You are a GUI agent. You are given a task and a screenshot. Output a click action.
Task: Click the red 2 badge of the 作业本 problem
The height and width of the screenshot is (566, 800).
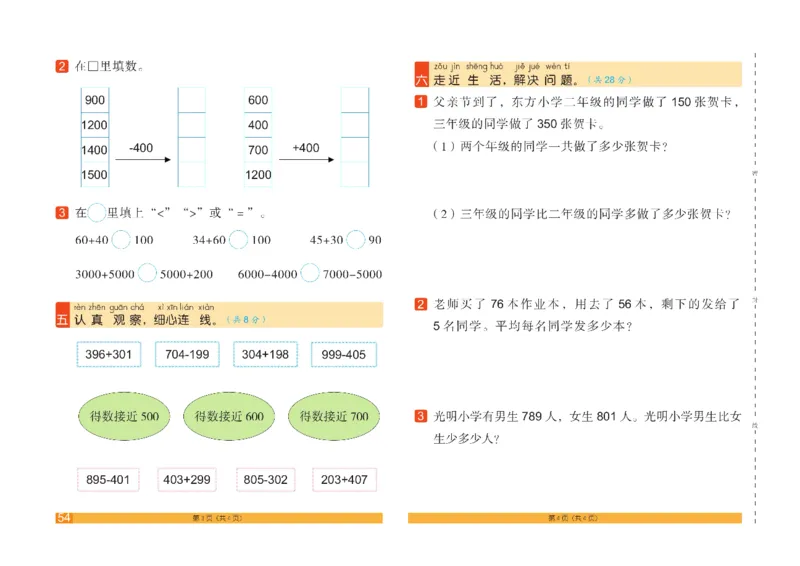pyautogui.click(x=420, y=304)
